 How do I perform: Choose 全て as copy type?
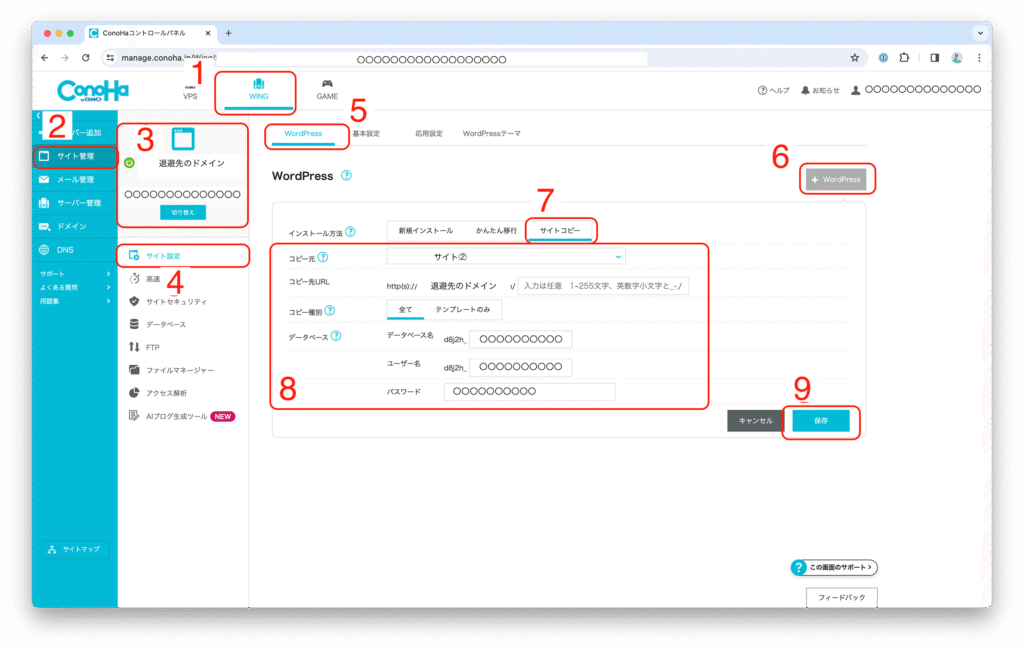point(406,310)
